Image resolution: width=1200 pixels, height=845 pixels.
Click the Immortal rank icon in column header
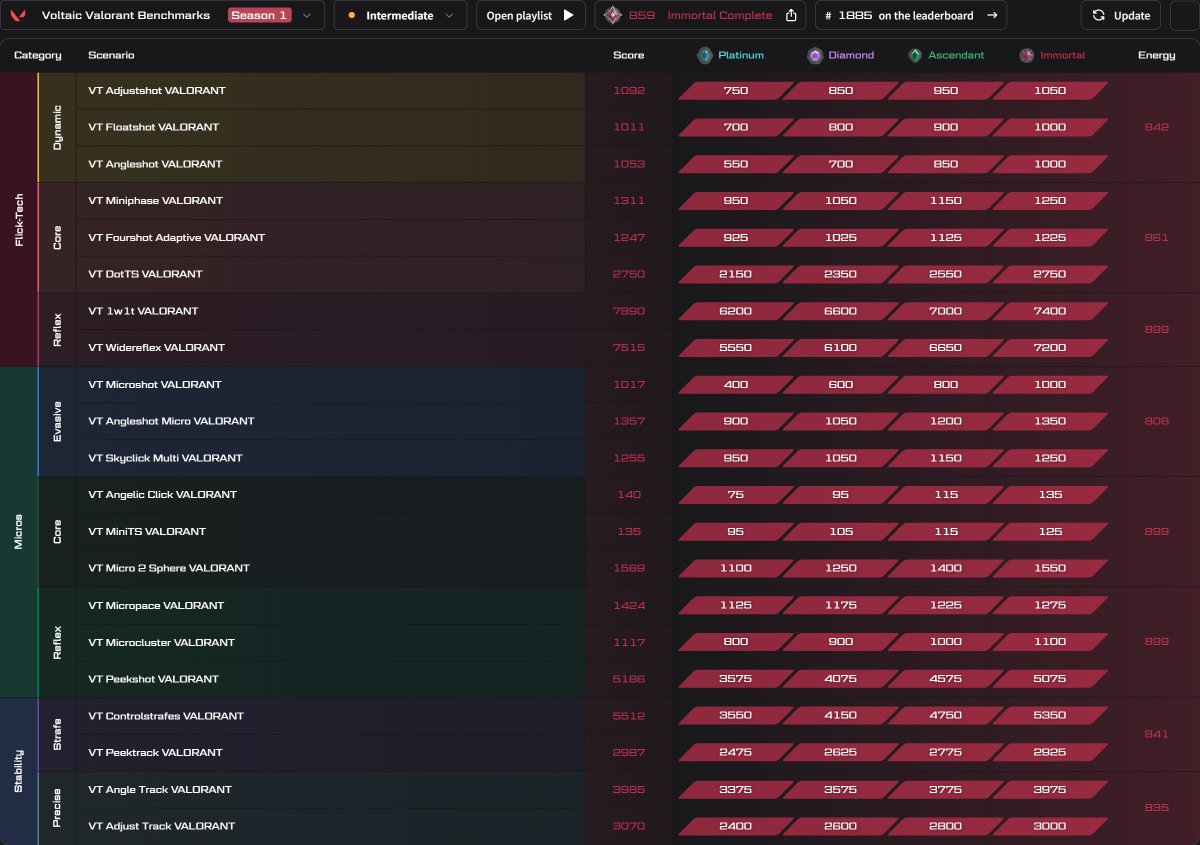[1026, 55]
